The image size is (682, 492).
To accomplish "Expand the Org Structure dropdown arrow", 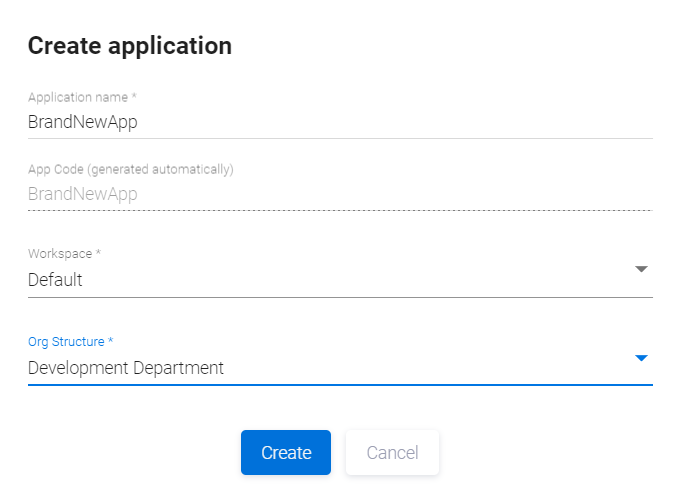I will click(641, 357).
